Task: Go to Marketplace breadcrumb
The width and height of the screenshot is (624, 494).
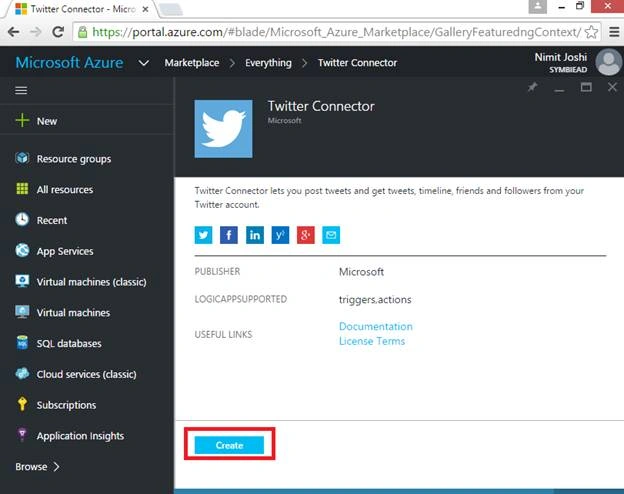Action: coord(192,63)
